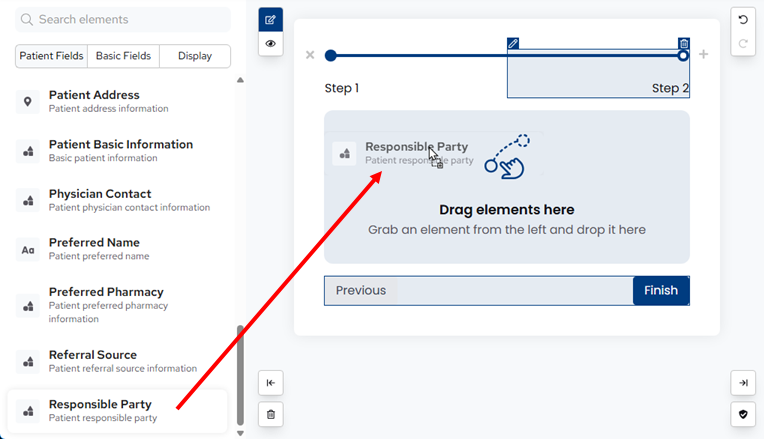Edit Step 2 using its pencil icon
Screen dimensions: 764x439
pyautogui.click(x=513, y=44)
